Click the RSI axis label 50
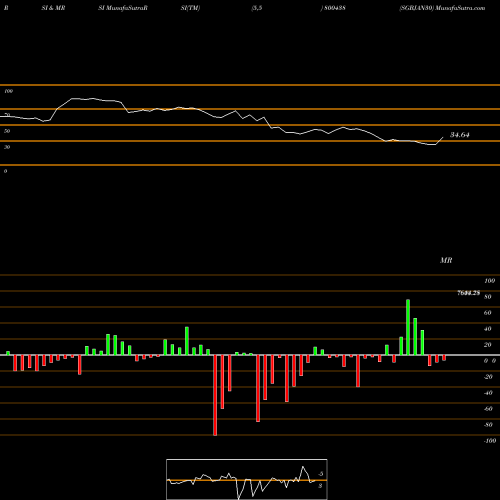500x500 pixels. (7, 131)
